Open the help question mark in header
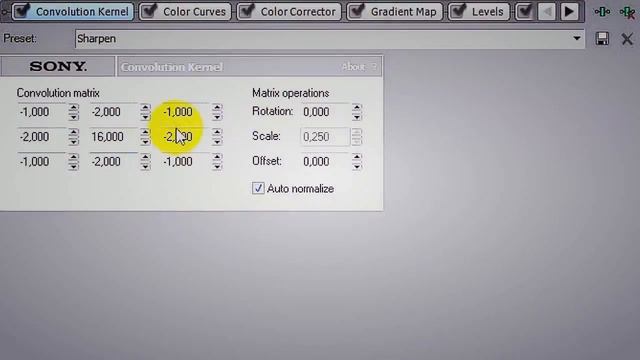 374,67
